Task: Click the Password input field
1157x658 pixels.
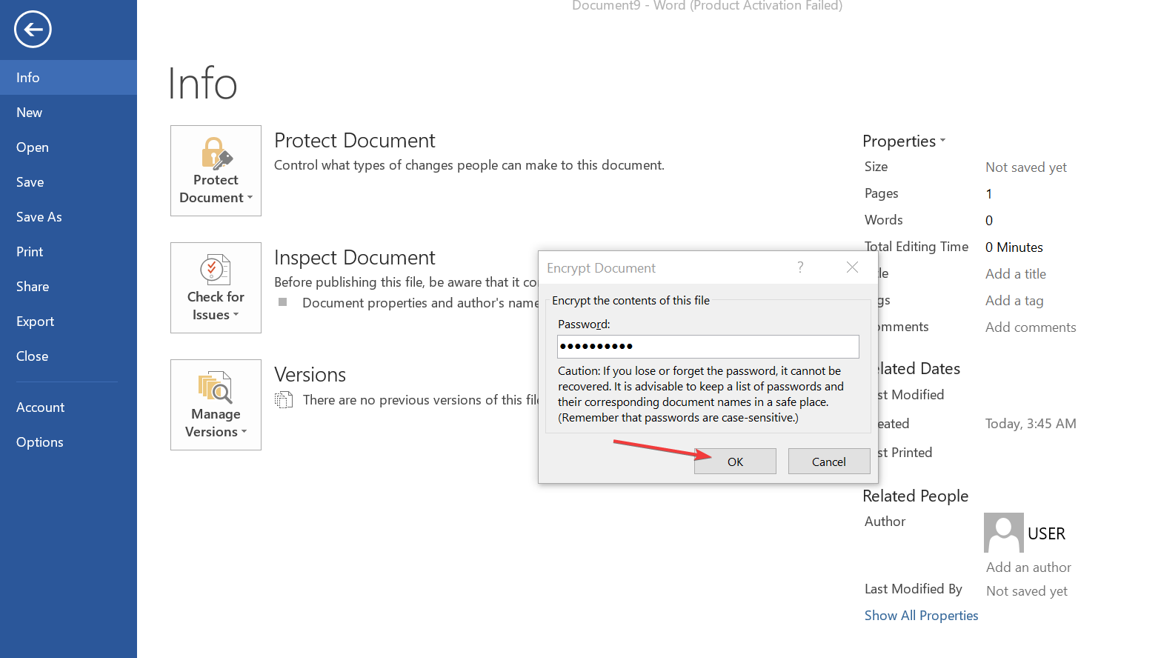Action: 707,346
